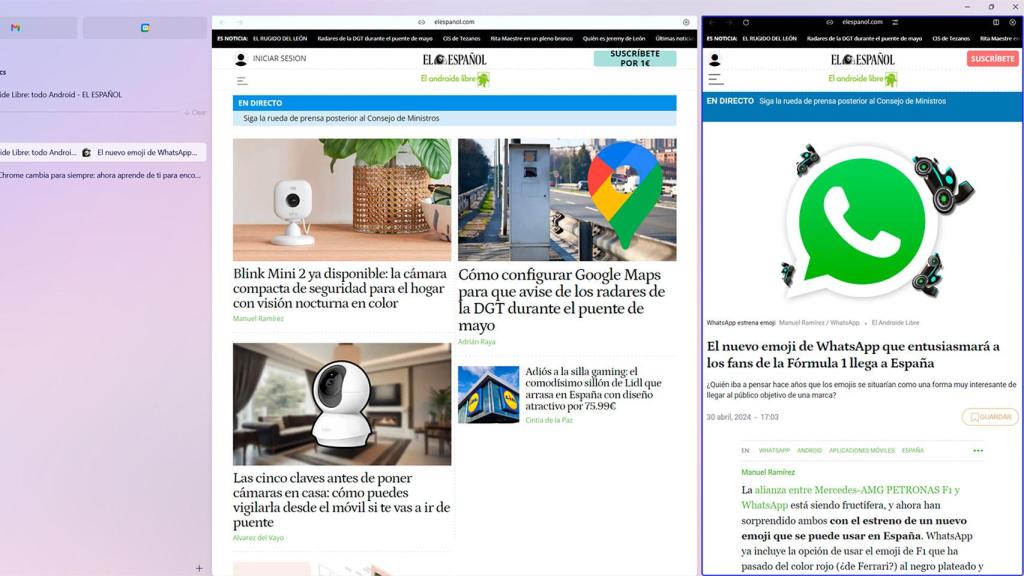Open Lidl store article thumbnail

tap(488, 394)
